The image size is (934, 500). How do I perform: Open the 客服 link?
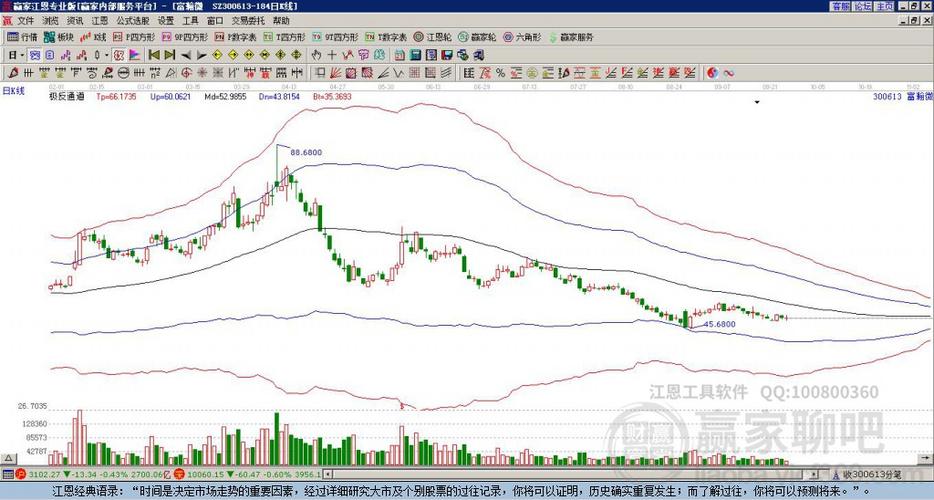(841, 6)
